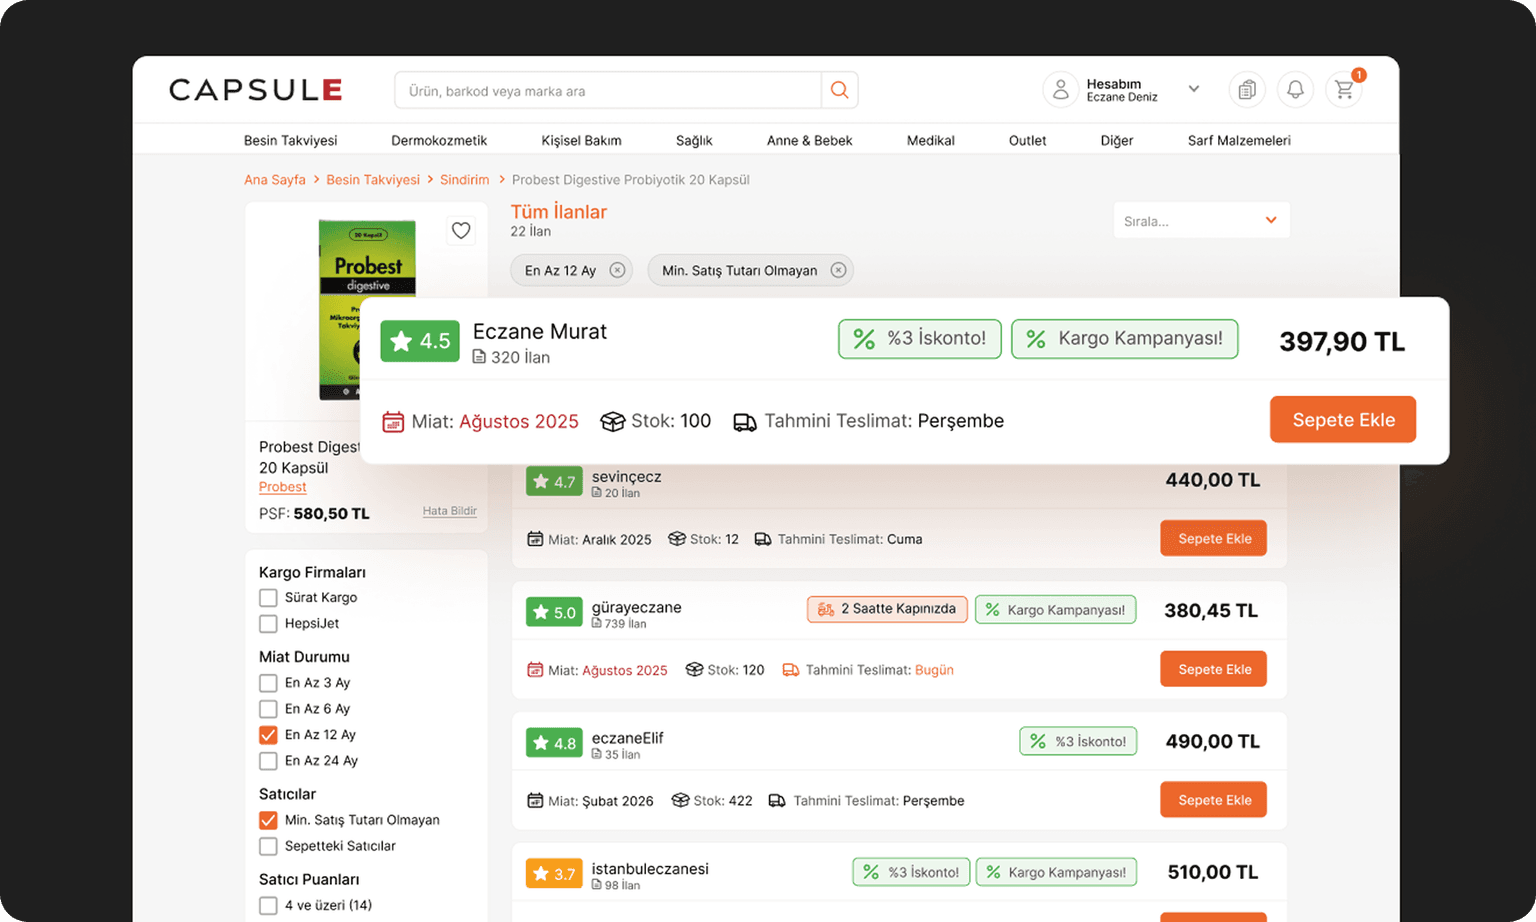Remove the En Az 12 Ay filter chip
Image resolution: width=1536 pixels, height=922 pixels.
point(617,270)
